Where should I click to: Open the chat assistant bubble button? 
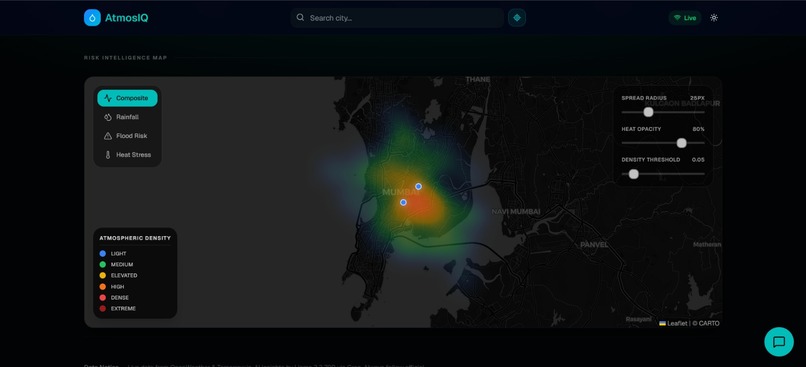point(779,342)
